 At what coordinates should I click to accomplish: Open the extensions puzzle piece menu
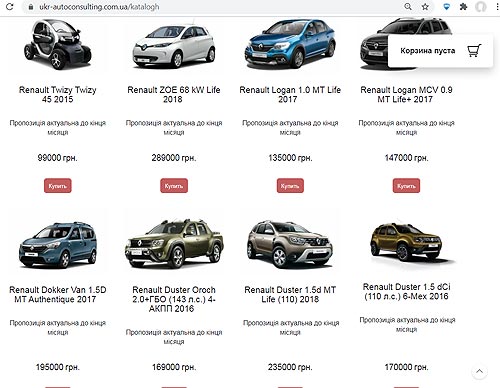coord(463,6)
